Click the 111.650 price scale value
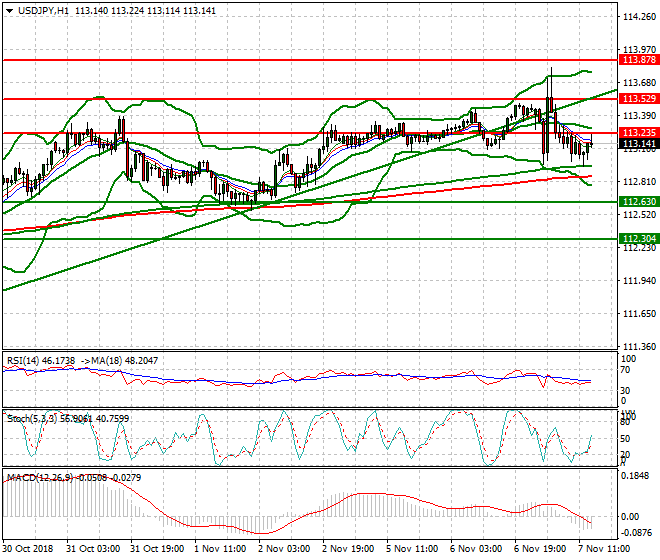The width and height of the screenshot is (660, 560). coord(639,314)
